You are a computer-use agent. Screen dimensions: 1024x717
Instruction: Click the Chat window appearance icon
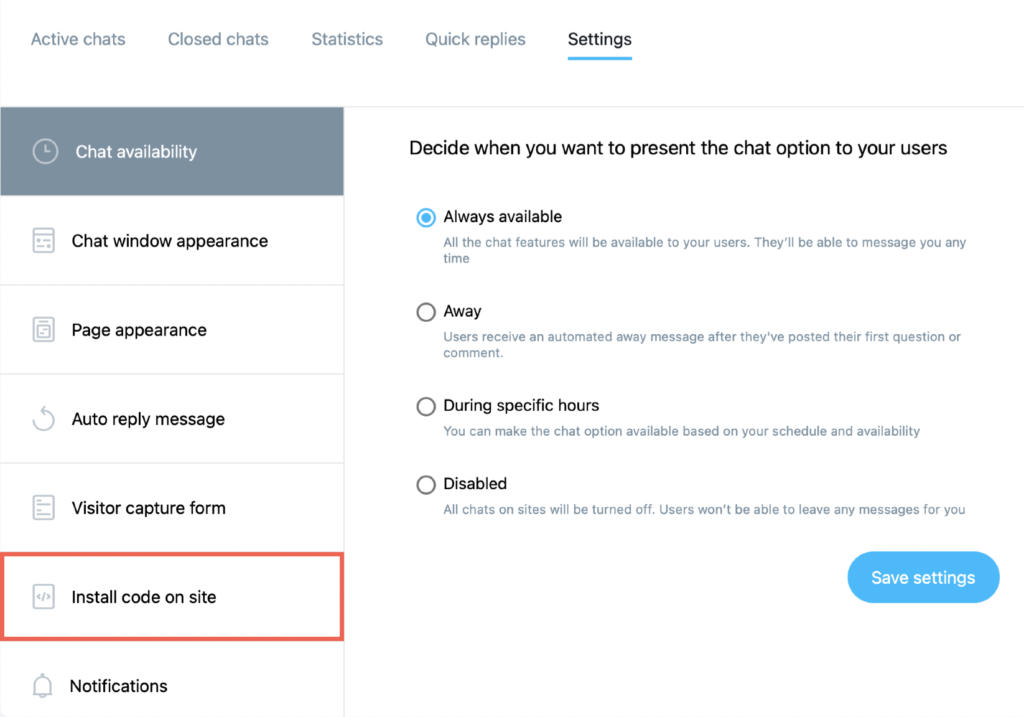point(44,240)
